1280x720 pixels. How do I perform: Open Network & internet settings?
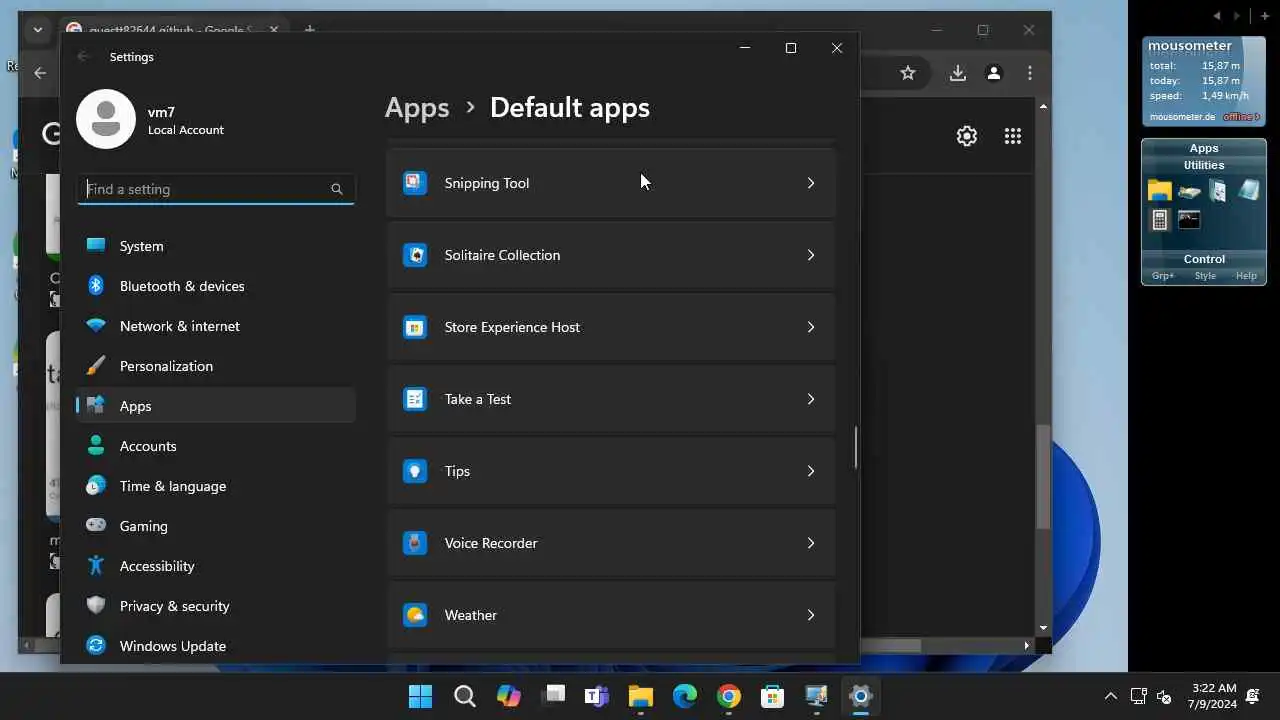pyautogui.click(x=216, y=326)
